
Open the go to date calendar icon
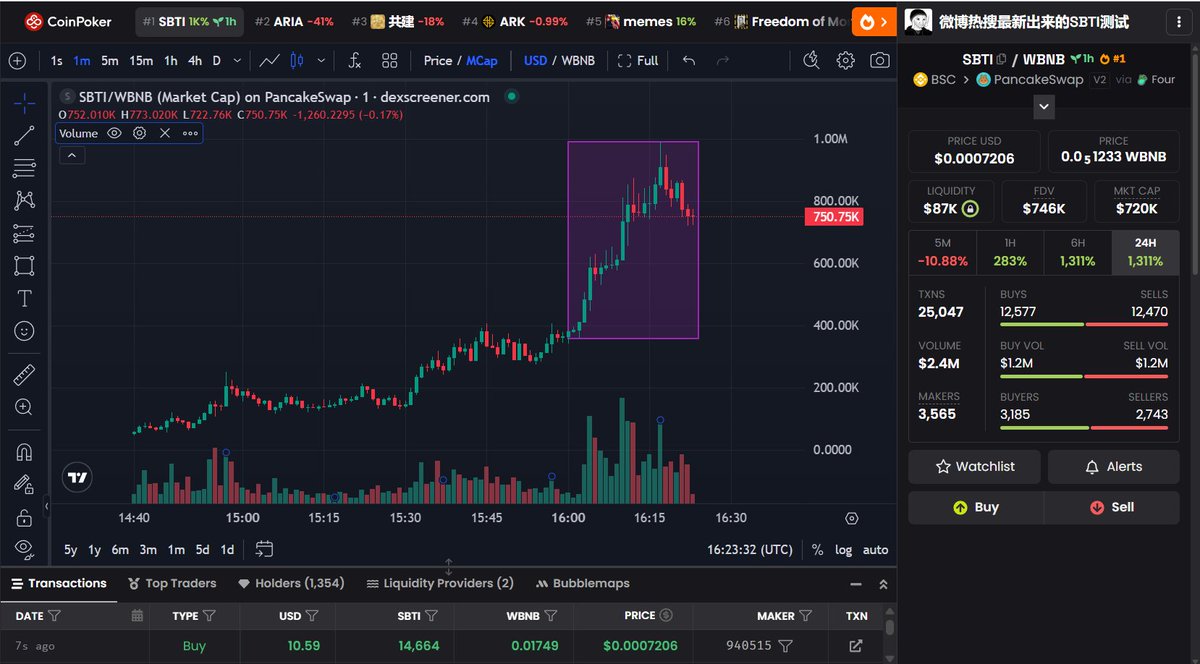pos(264,549)
